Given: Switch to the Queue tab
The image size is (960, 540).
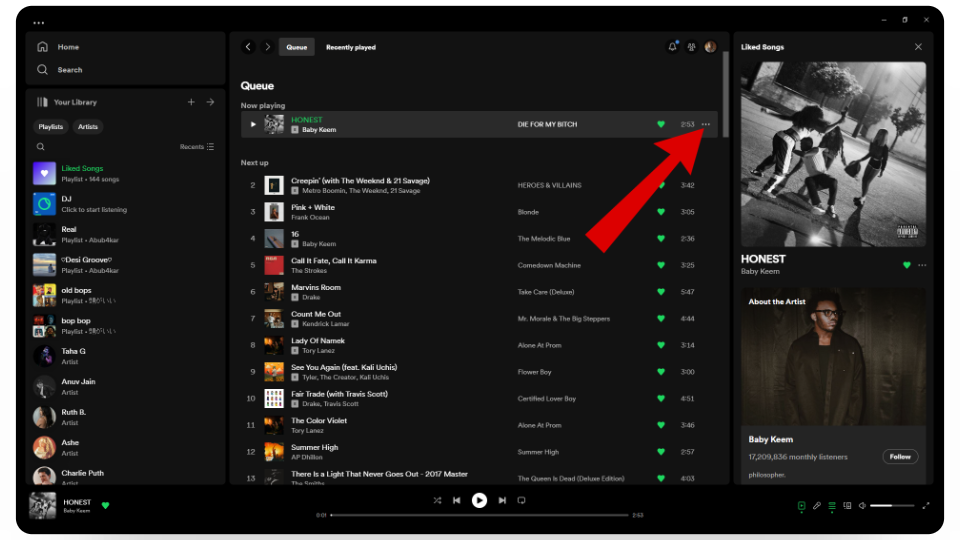Looking at the screenshot, I should [x=296, y=47].
